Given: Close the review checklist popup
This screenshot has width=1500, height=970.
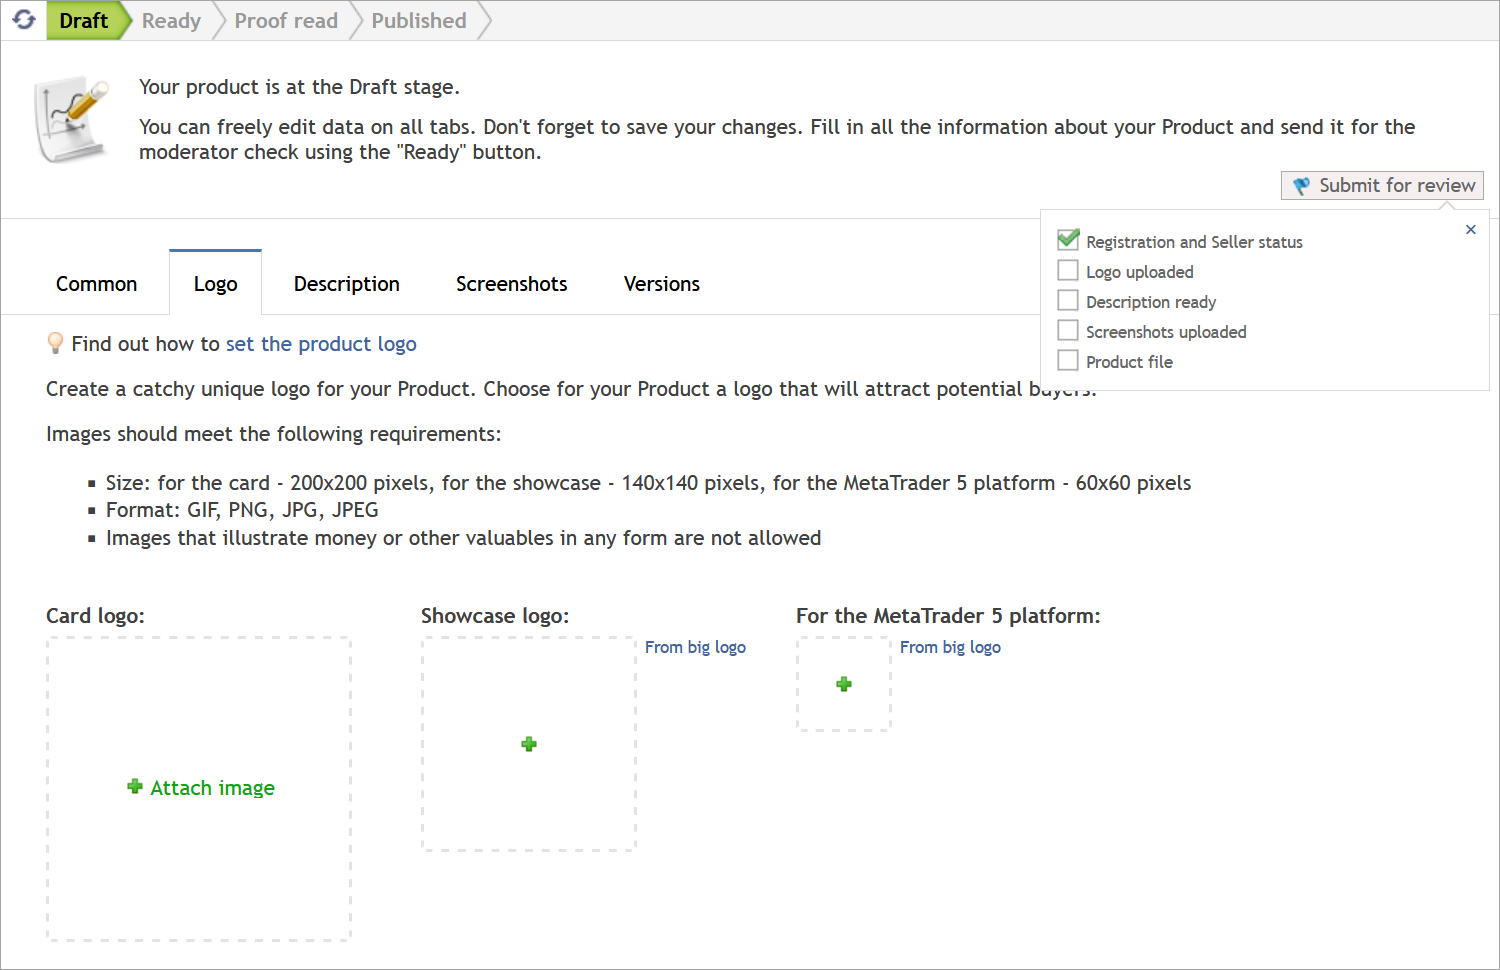Looking at the screenshot, I should click(1471, 229).
